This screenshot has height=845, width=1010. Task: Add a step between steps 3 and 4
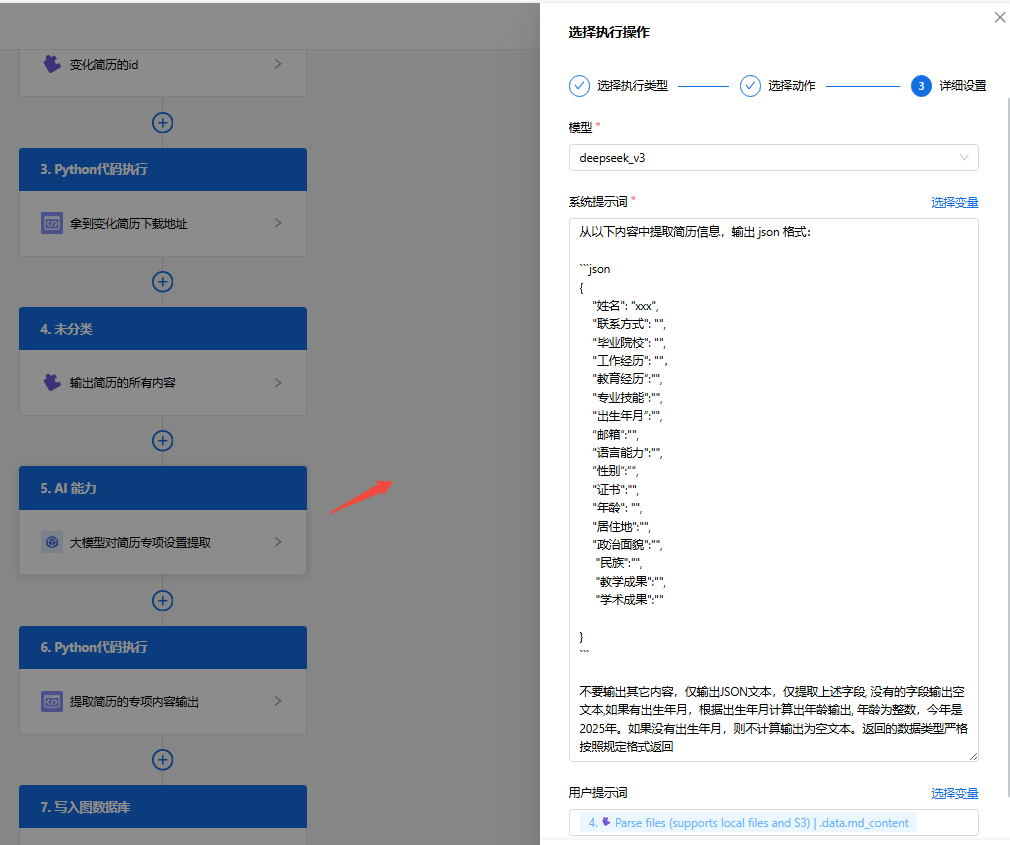pyautogui.click(x=162, y=281)
